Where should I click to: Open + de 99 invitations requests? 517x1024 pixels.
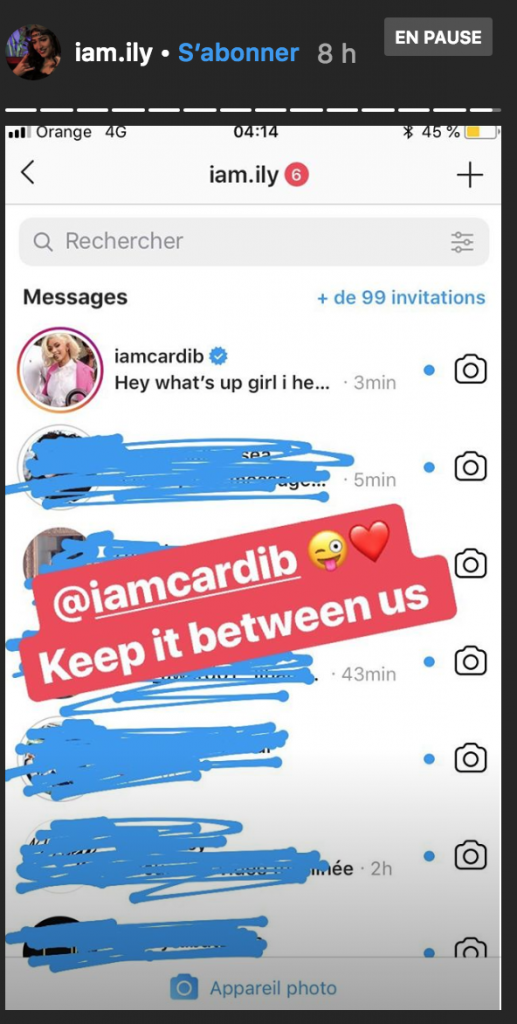tap(401, 298)
